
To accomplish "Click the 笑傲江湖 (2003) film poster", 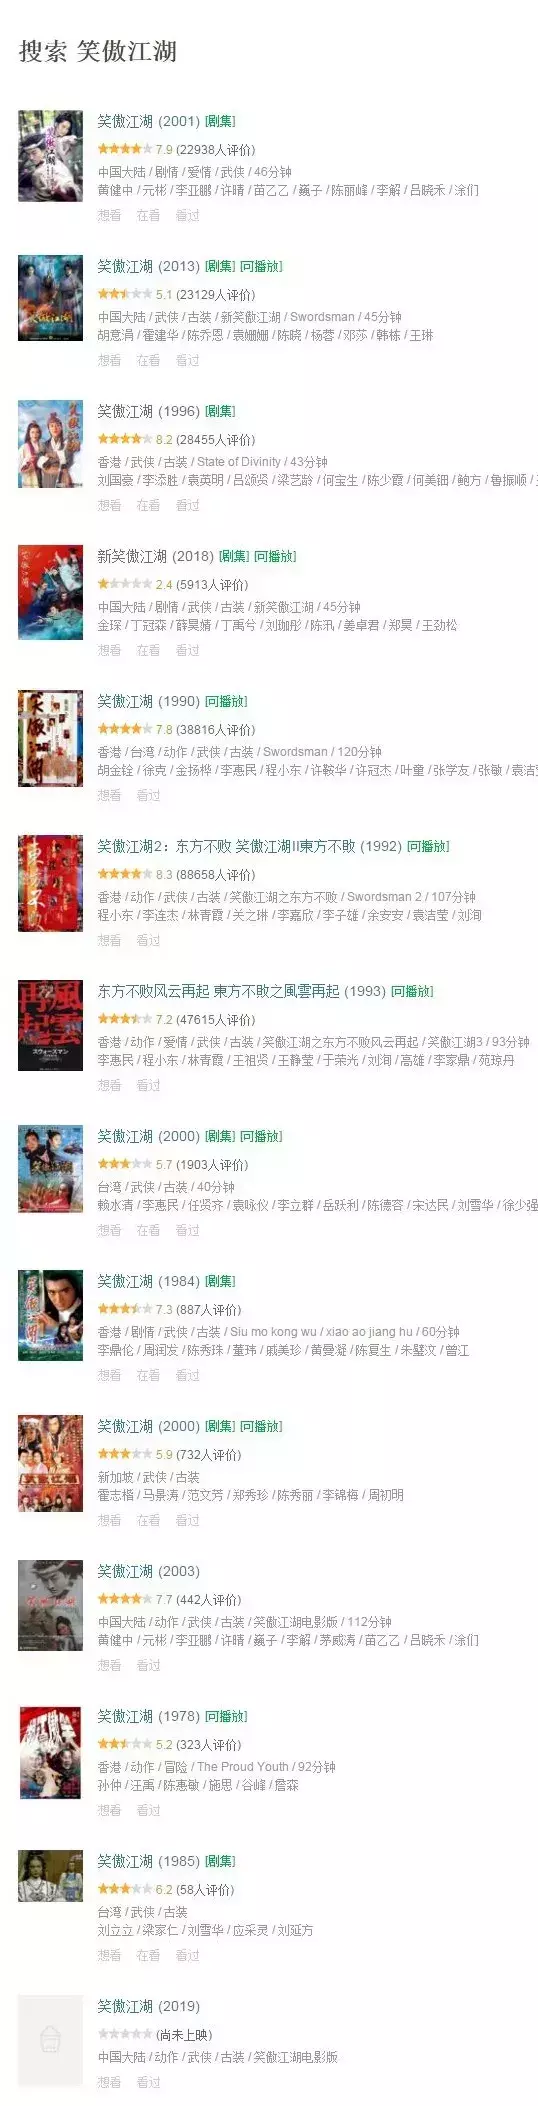I will pos(51,1605).
